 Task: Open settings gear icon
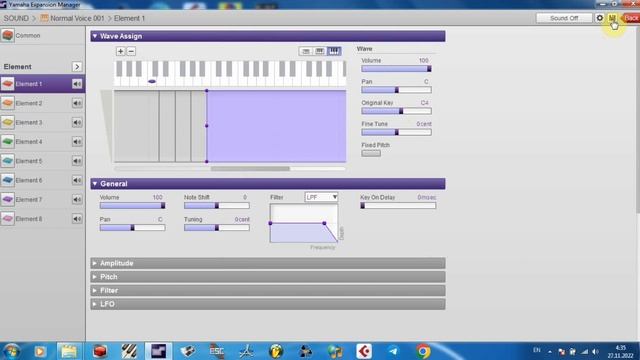tap(599, 18)
